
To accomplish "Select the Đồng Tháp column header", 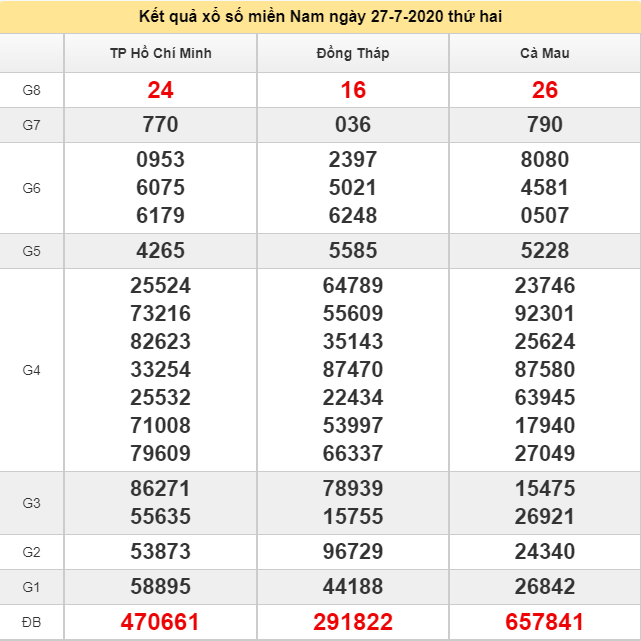I will 353,53.
